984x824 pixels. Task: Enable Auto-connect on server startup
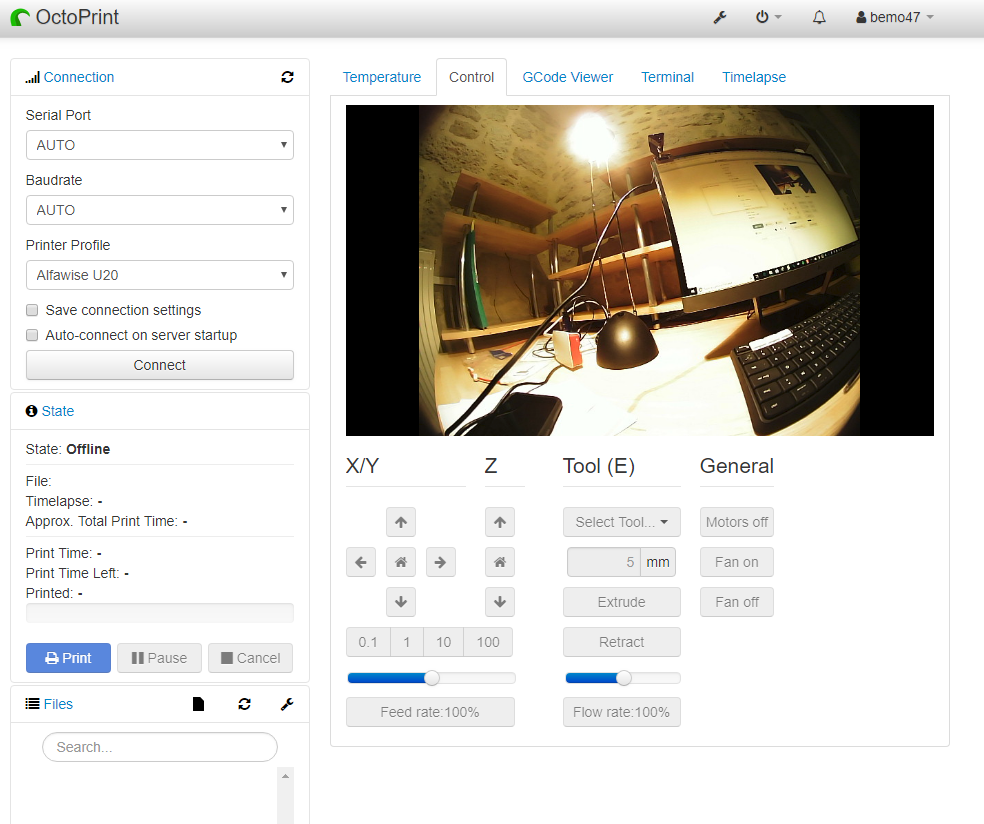coord(32,335)
